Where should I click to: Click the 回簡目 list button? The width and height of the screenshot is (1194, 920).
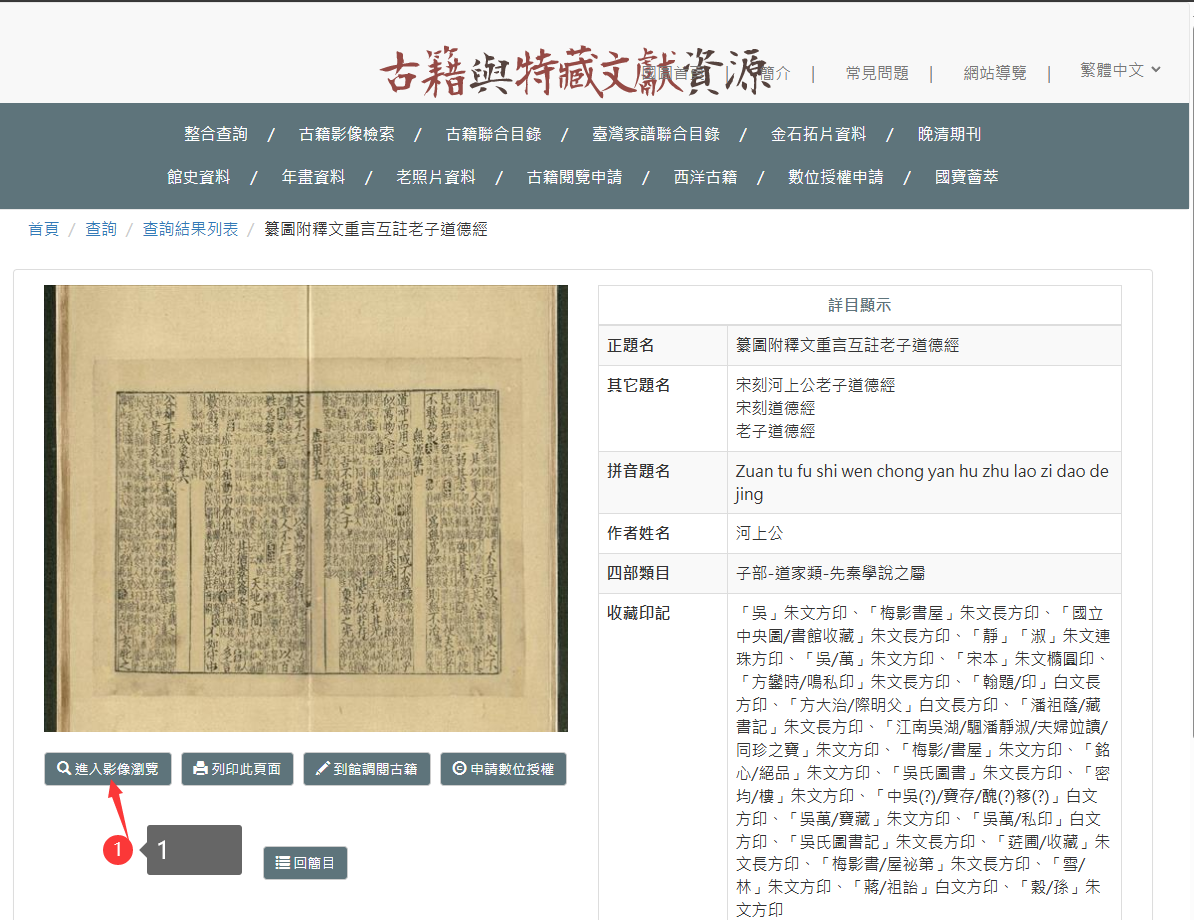[x=305, y=863]
